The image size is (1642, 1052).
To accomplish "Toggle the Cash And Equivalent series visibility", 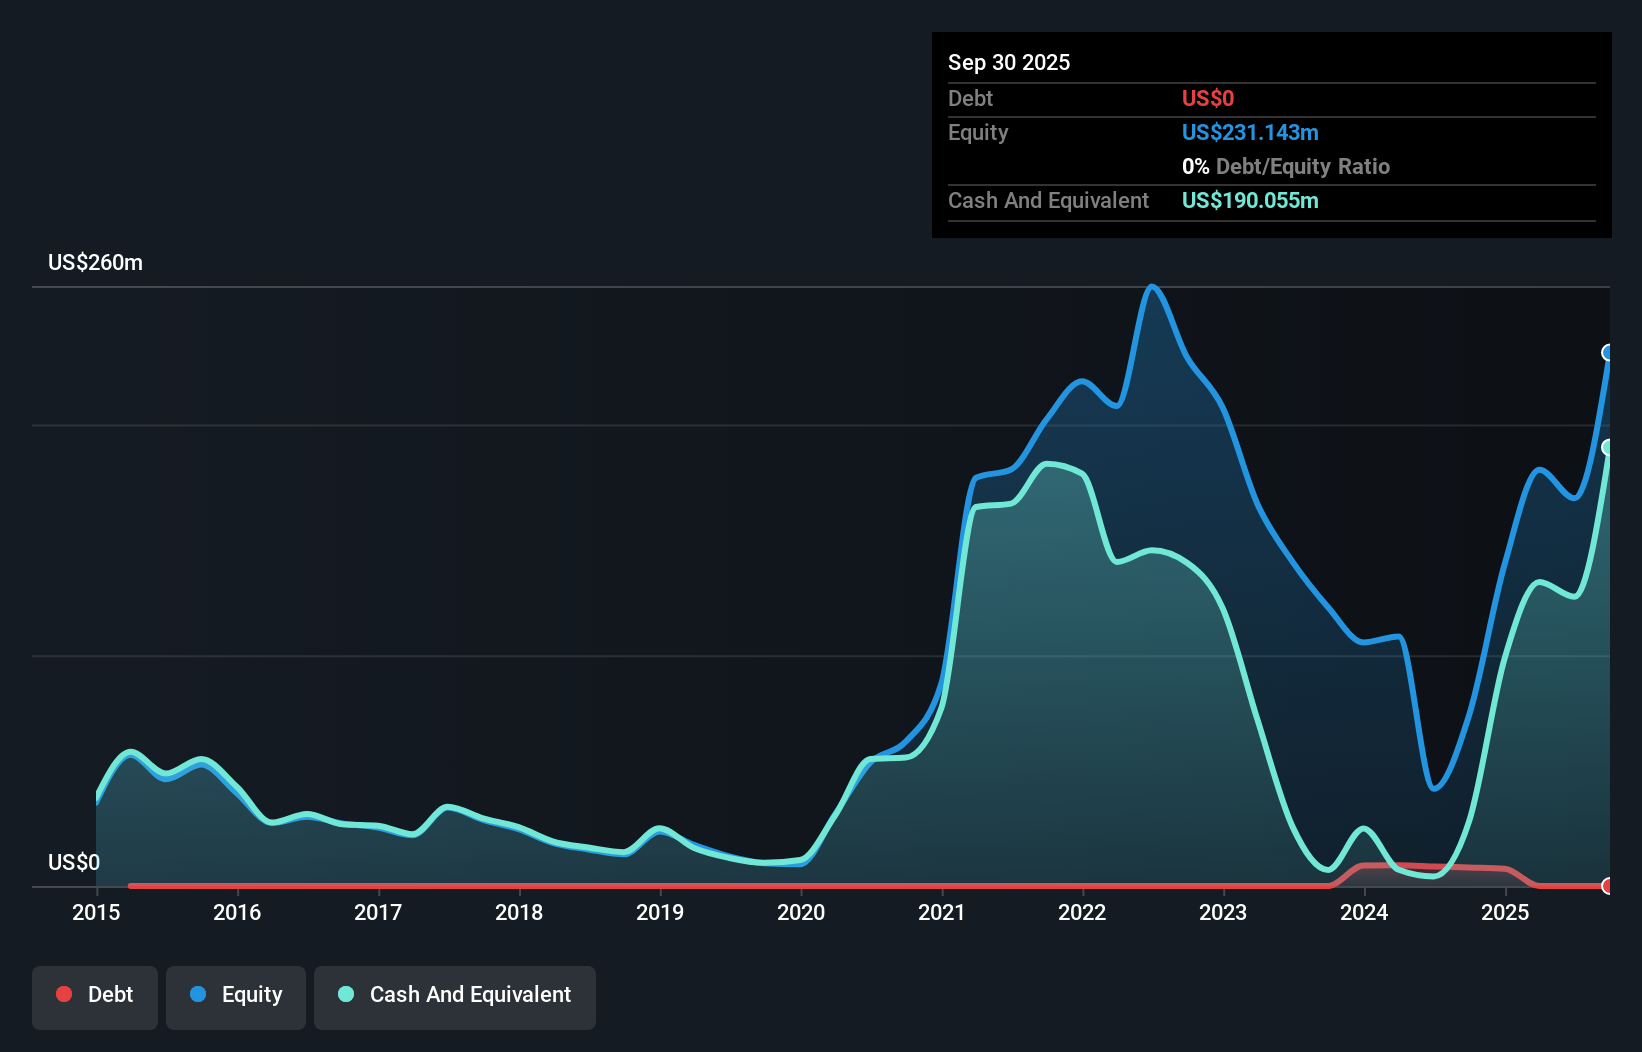I will click(x=455, y=995).
